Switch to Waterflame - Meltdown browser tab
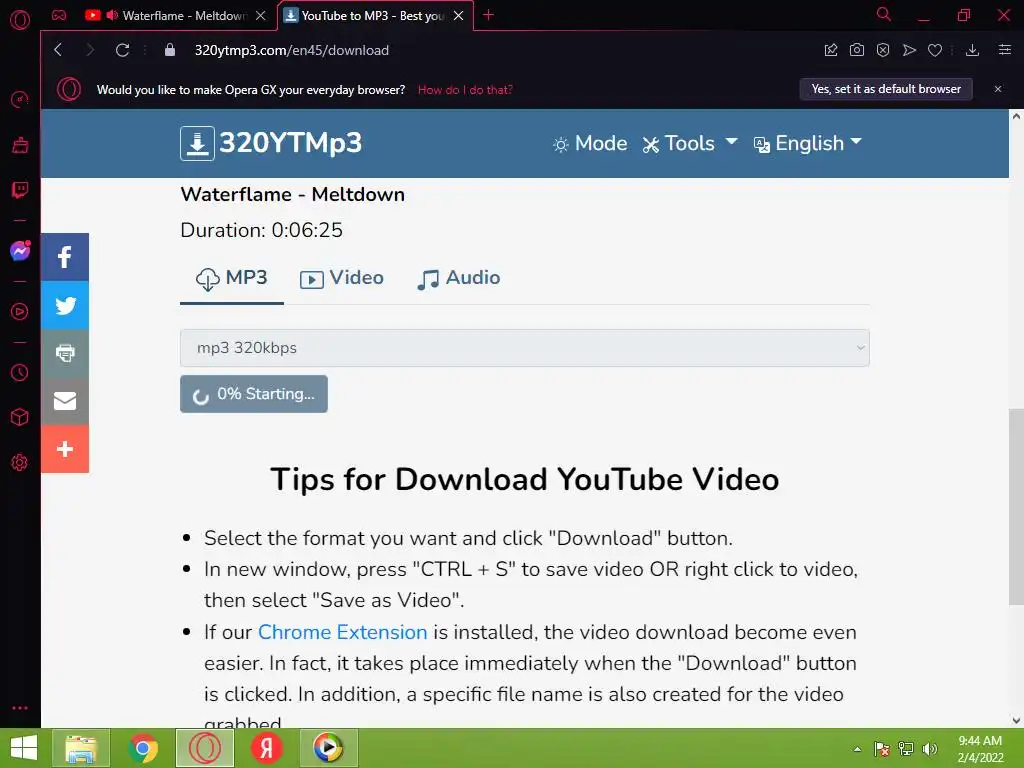 coord(176,15)
